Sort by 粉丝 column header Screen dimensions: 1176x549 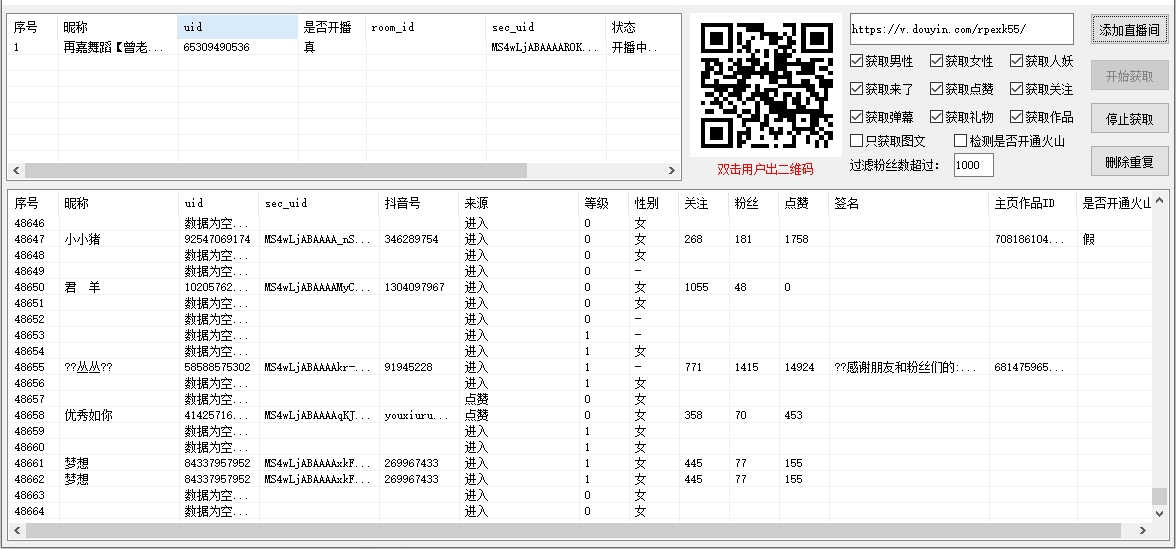(x=745, y=203)
